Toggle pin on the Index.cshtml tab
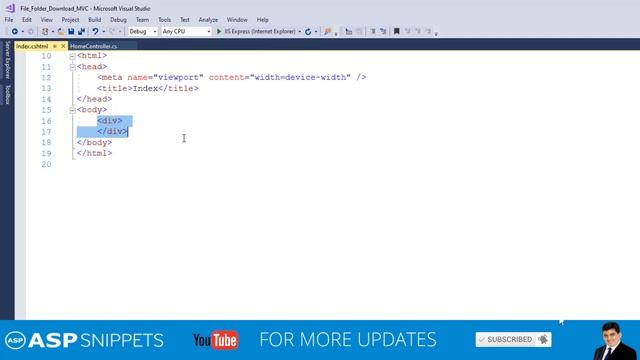The height and width of the screenshot is (360, 640). coord(55,46)
